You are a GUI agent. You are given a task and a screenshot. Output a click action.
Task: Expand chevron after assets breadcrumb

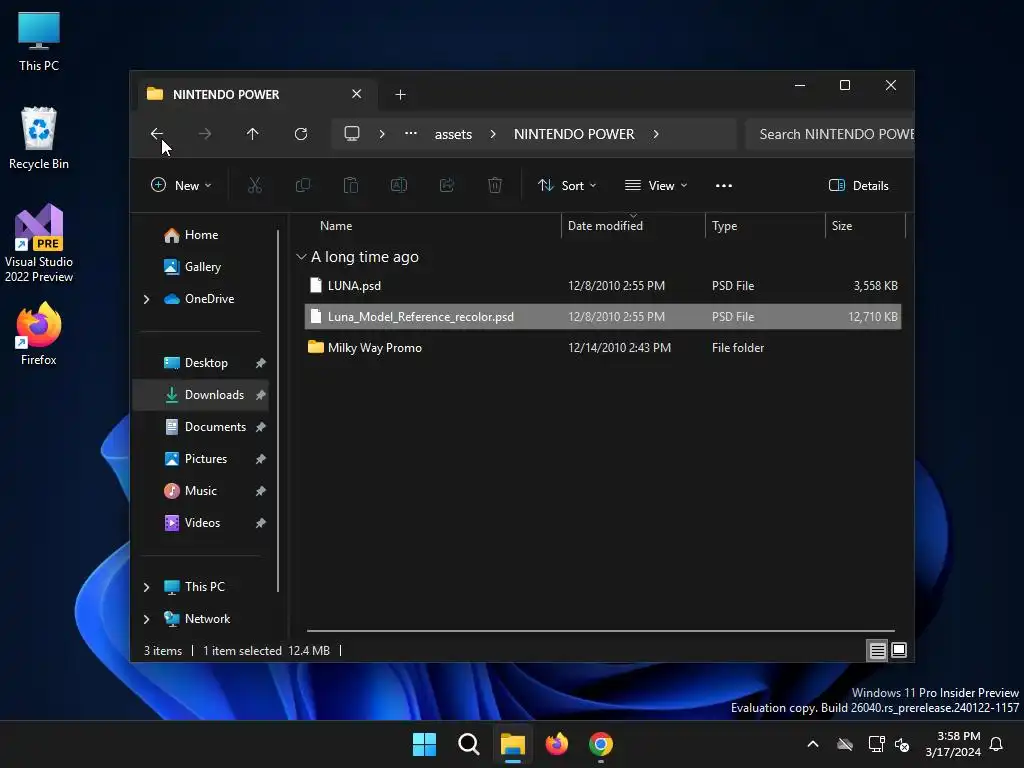493,134
